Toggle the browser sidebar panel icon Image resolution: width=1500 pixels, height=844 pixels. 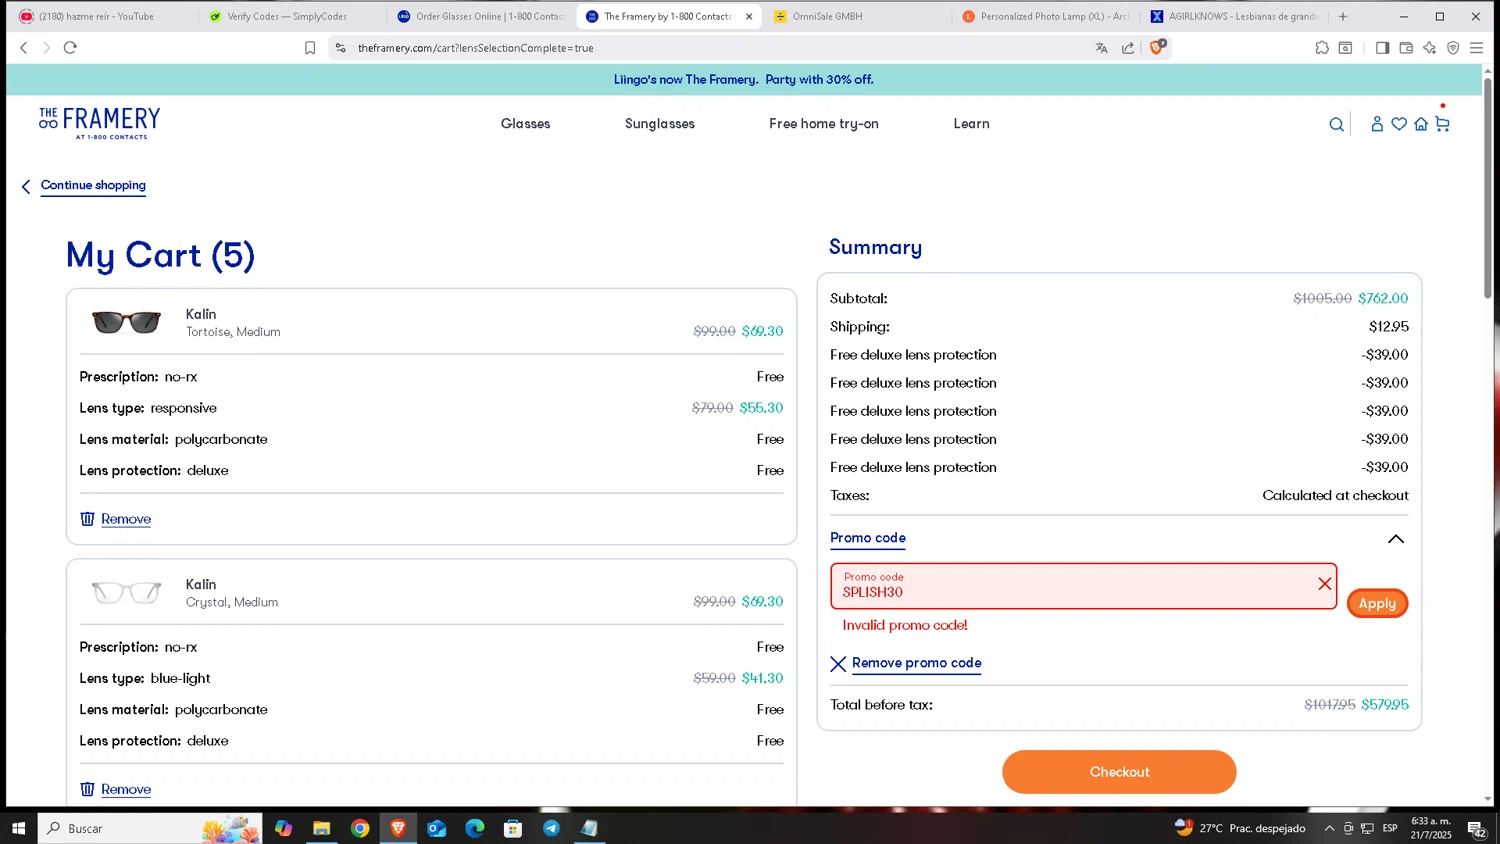click(1382, 48)
